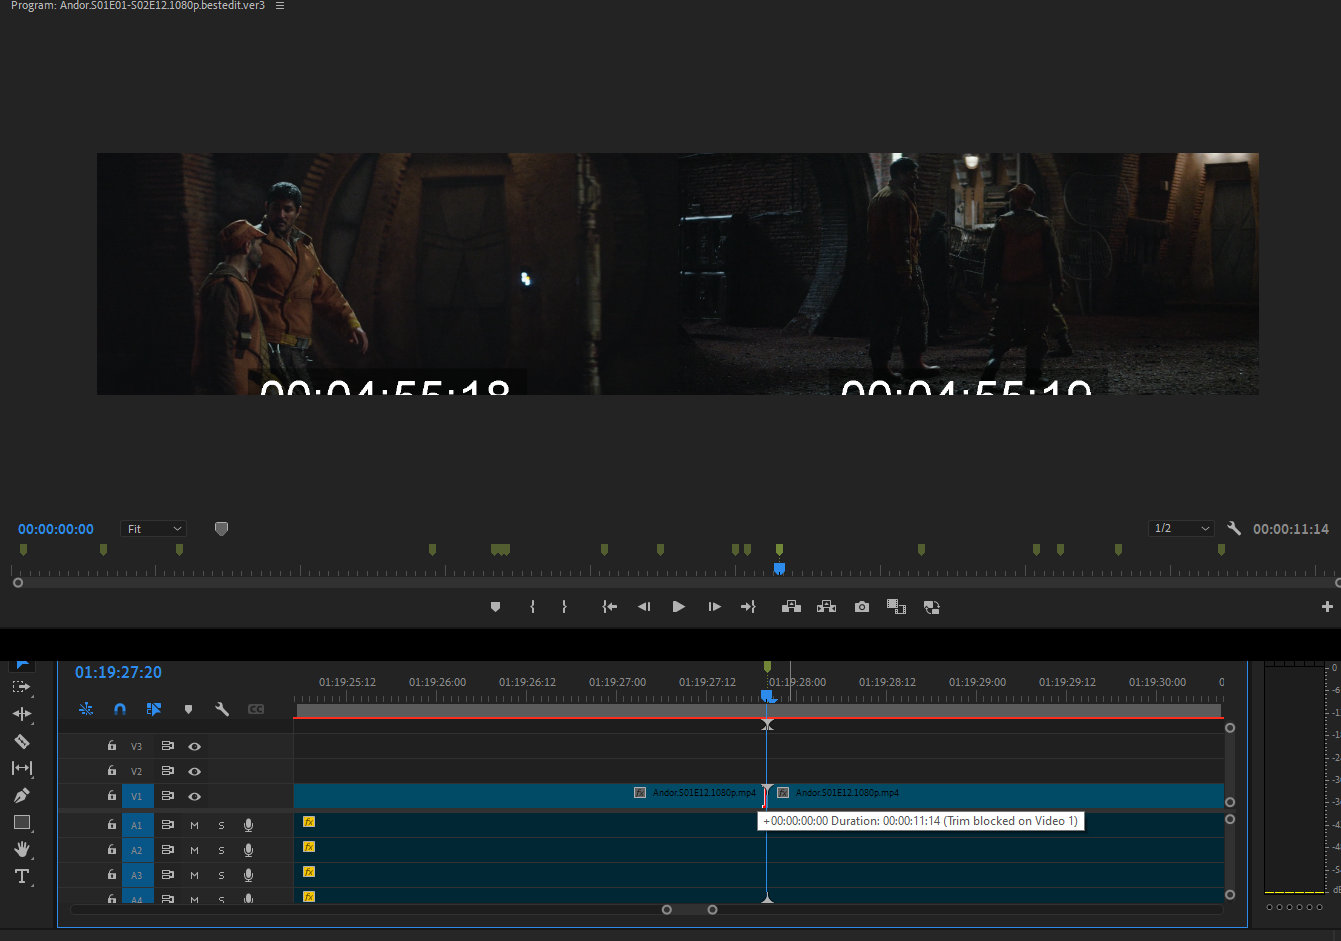The width and height of the screenshot is (1341, 941).
Task: Toggle V1 track output eye
Action: point(194,796)
